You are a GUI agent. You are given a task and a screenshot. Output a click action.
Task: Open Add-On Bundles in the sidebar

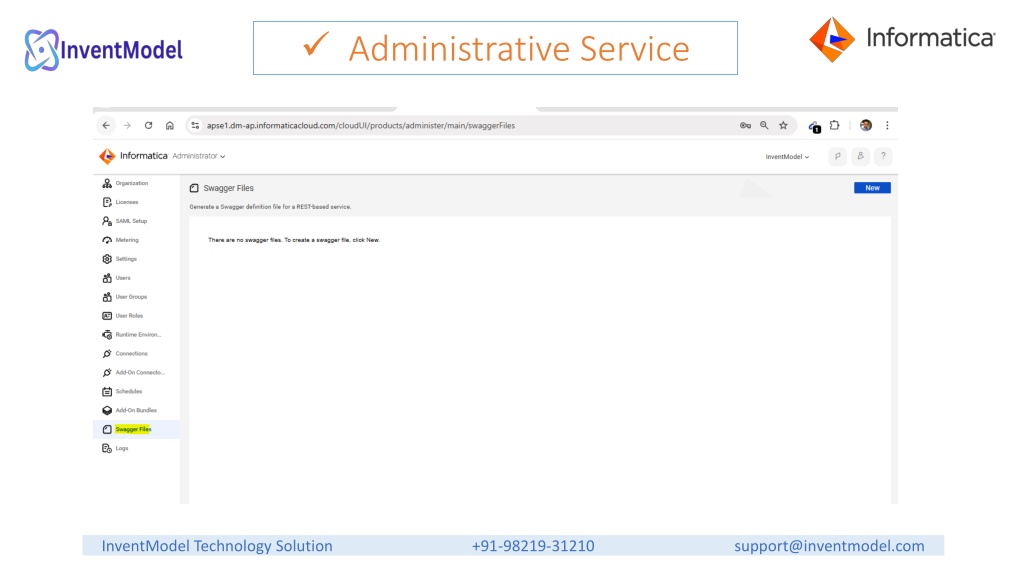pos(136,411)
